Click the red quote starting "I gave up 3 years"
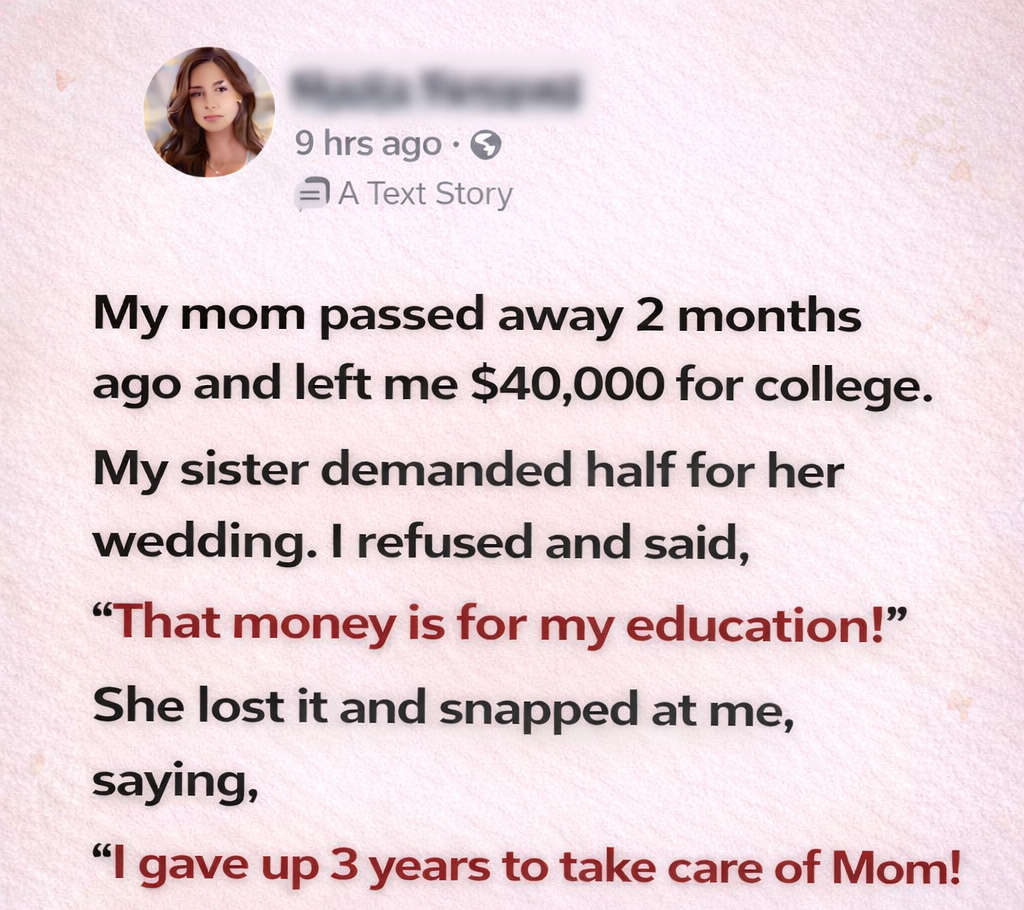 pyautogui.click(x=526, y=866)
